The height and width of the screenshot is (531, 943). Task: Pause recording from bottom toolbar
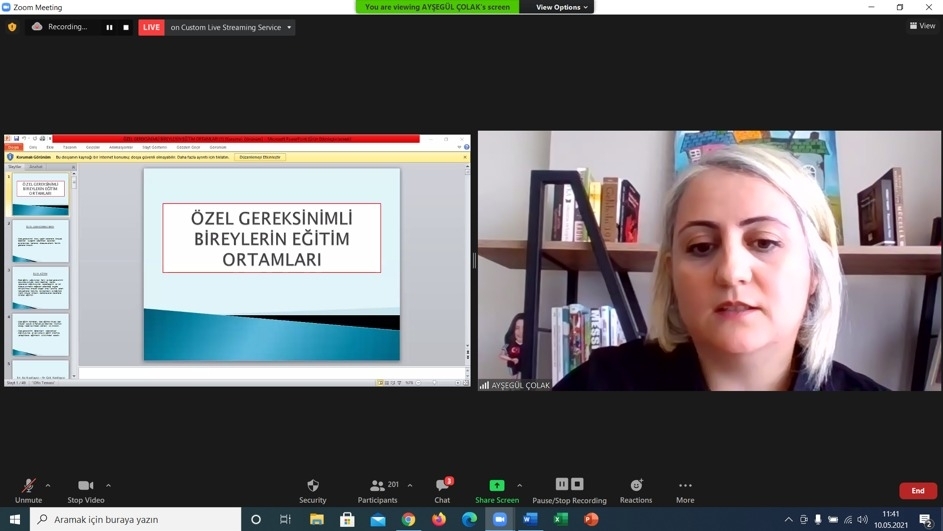point(562,484)
